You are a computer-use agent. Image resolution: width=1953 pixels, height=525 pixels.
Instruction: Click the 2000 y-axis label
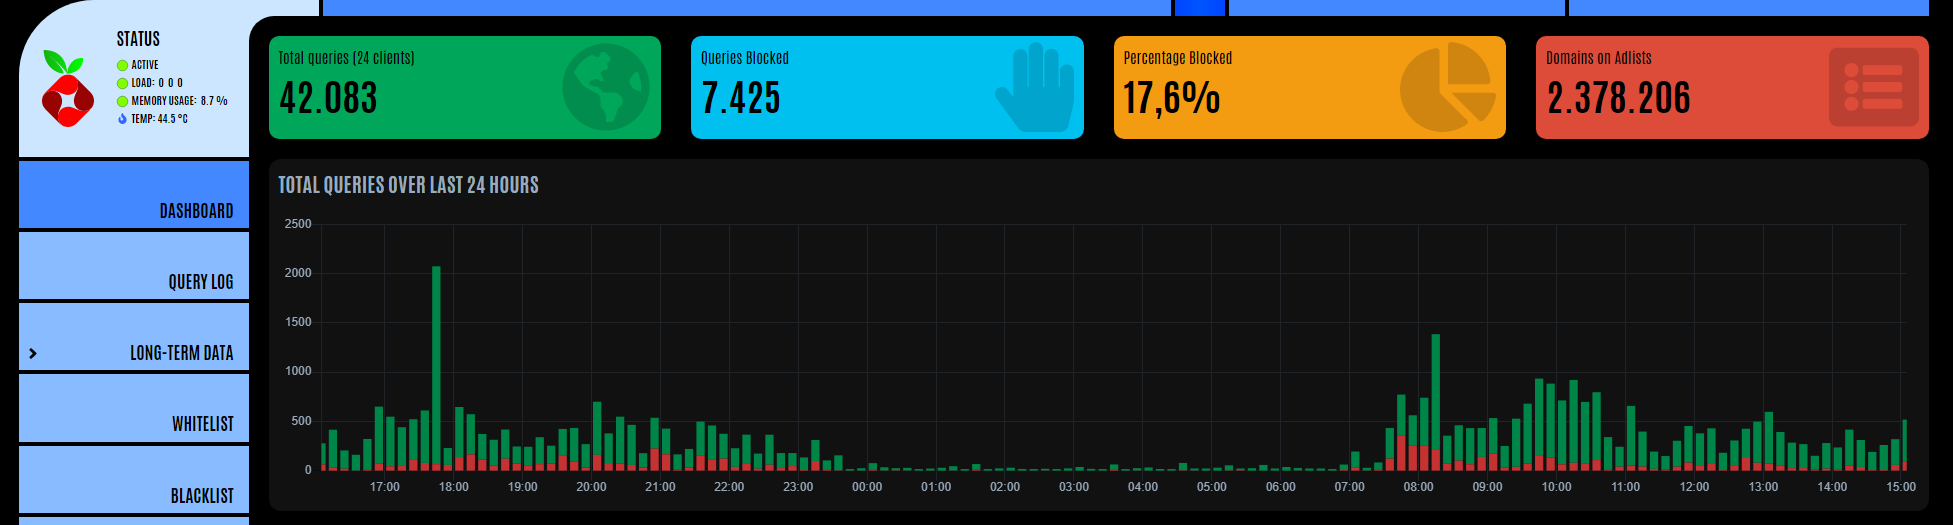(x=298, y=273)
